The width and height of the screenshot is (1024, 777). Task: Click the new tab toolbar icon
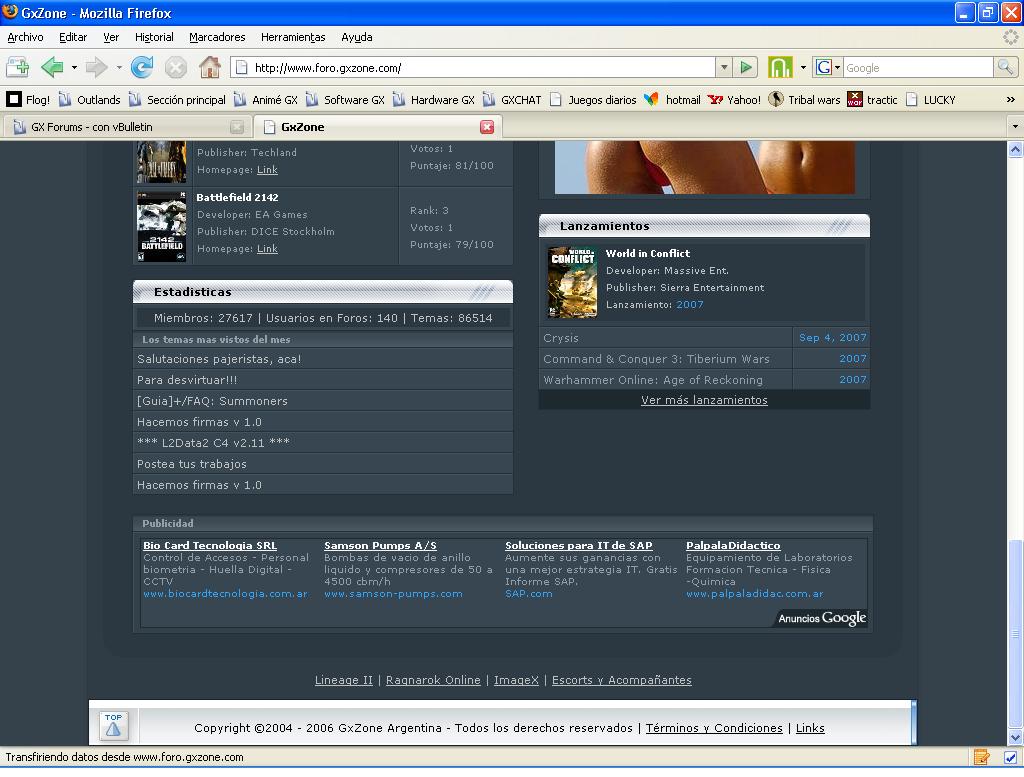point(18,67)
